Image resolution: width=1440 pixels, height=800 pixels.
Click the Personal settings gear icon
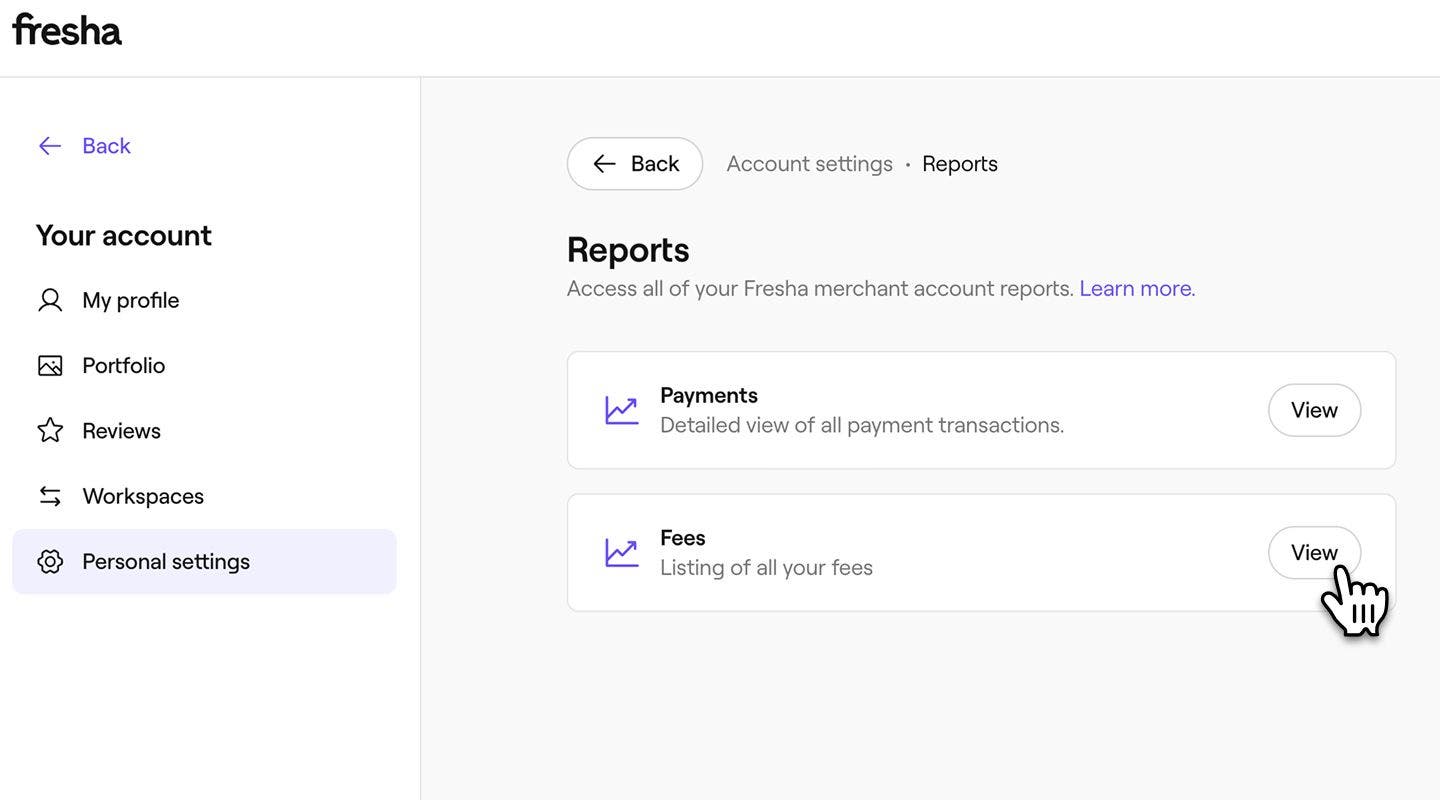(50, 562)
